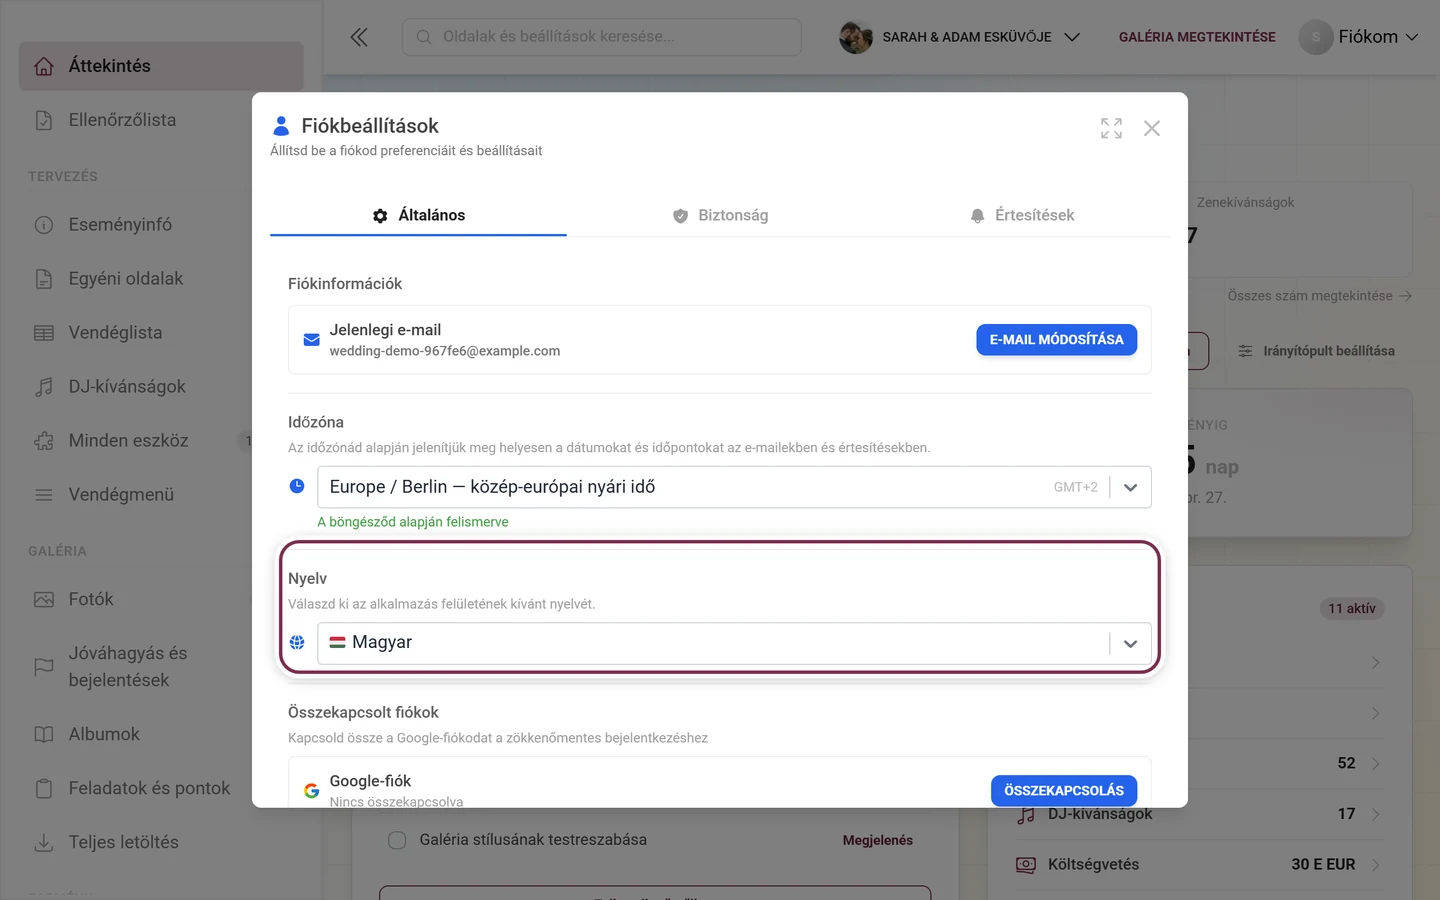Click the Fotók image icon
Image resolution: width=1440 pixels, height=900 pixels.
(44, 600)
